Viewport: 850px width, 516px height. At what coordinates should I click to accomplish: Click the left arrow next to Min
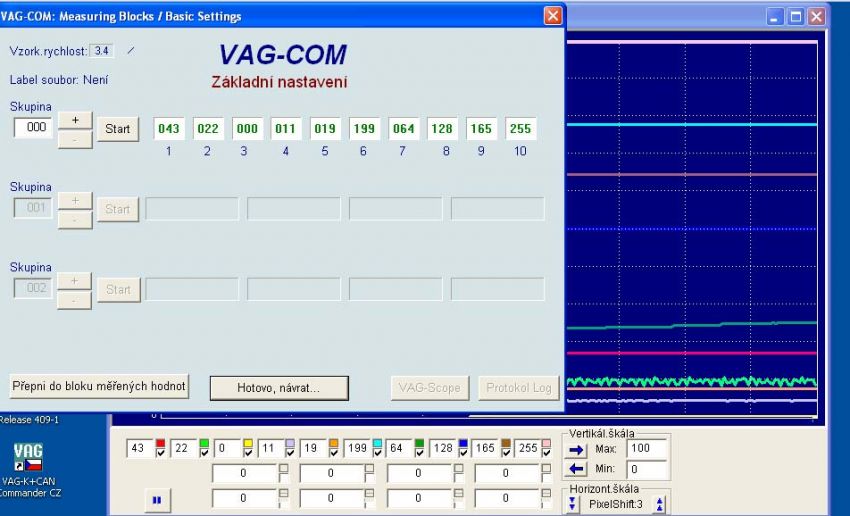(575, 468)
